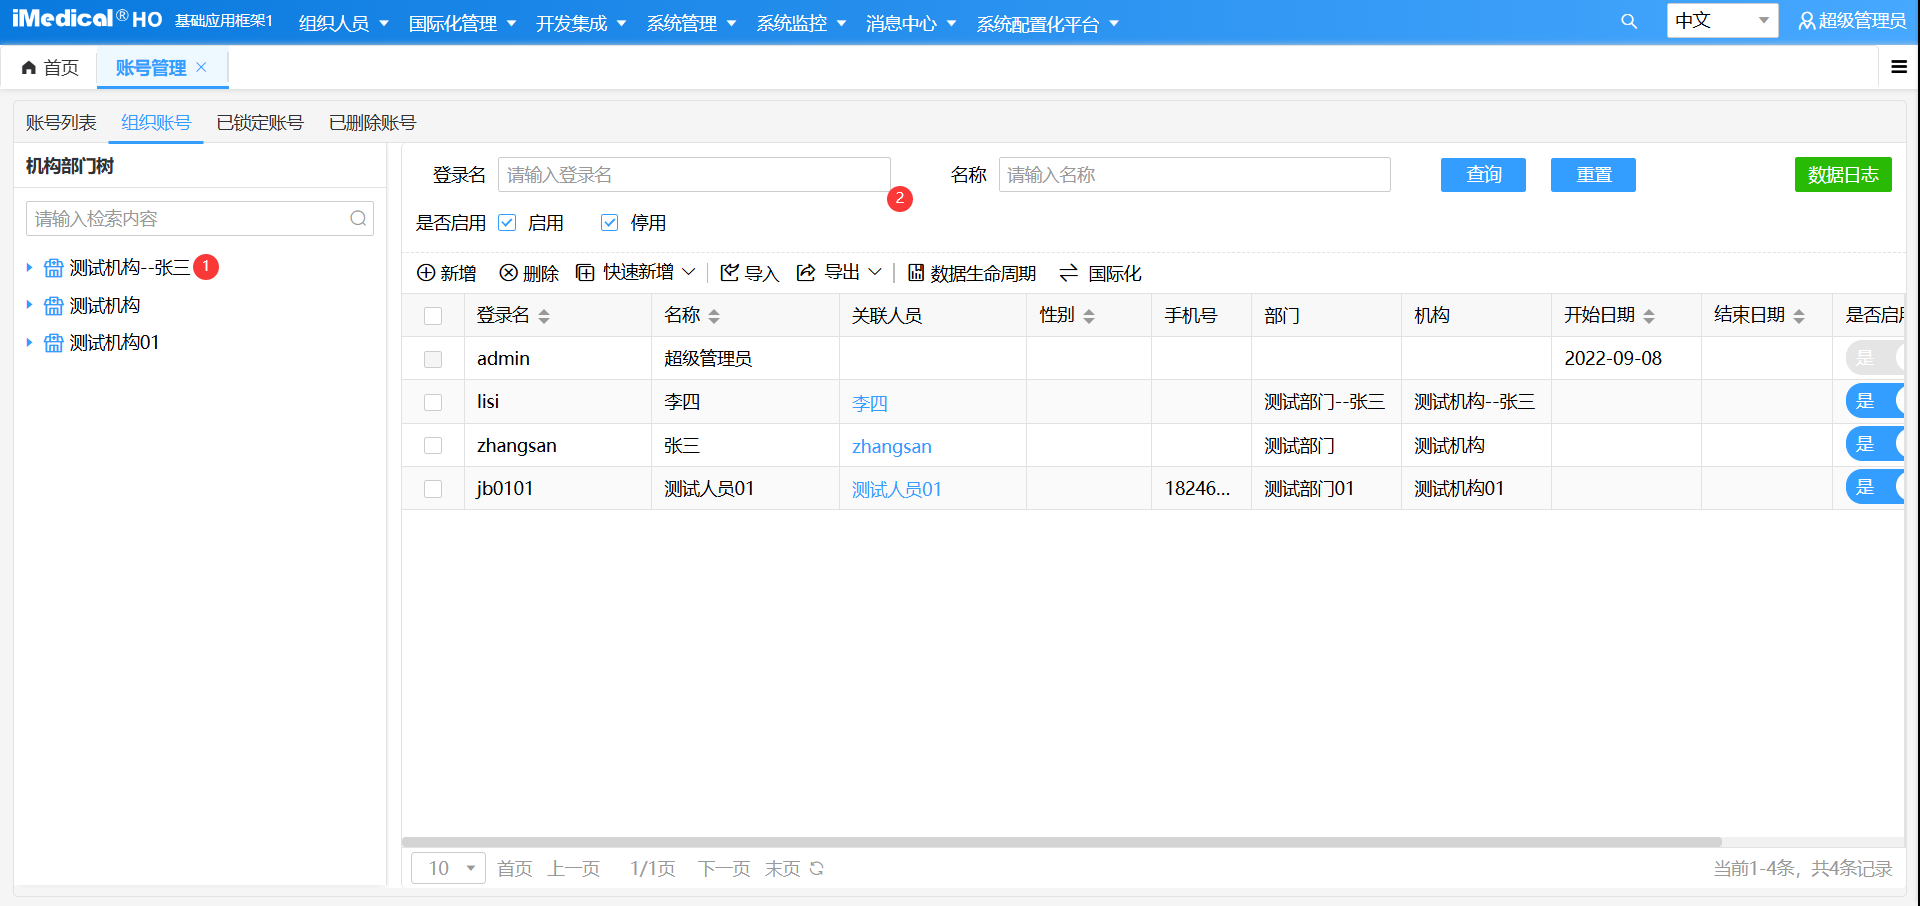
Task: Open the hamburger menu icon at right
Action: [1899, 67]
